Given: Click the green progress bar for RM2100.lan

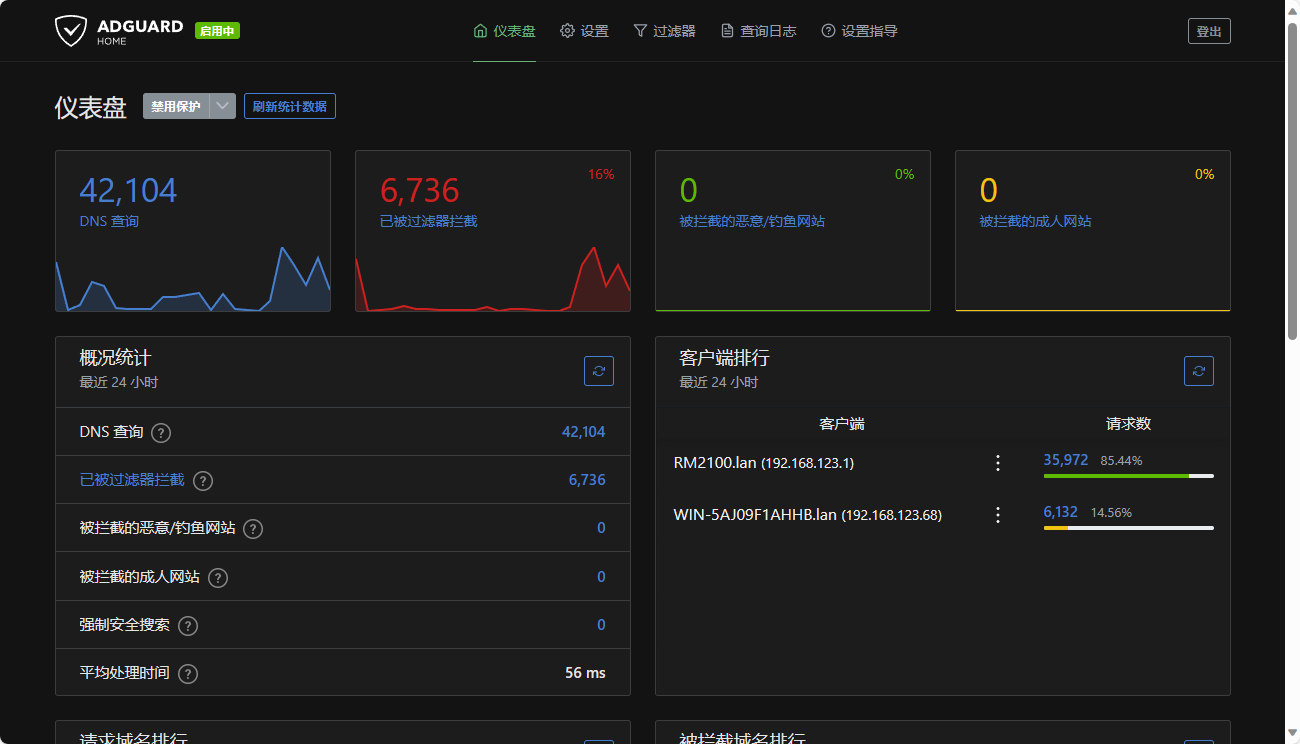Looking at the screenshot, I should (x=1116, y=476).
